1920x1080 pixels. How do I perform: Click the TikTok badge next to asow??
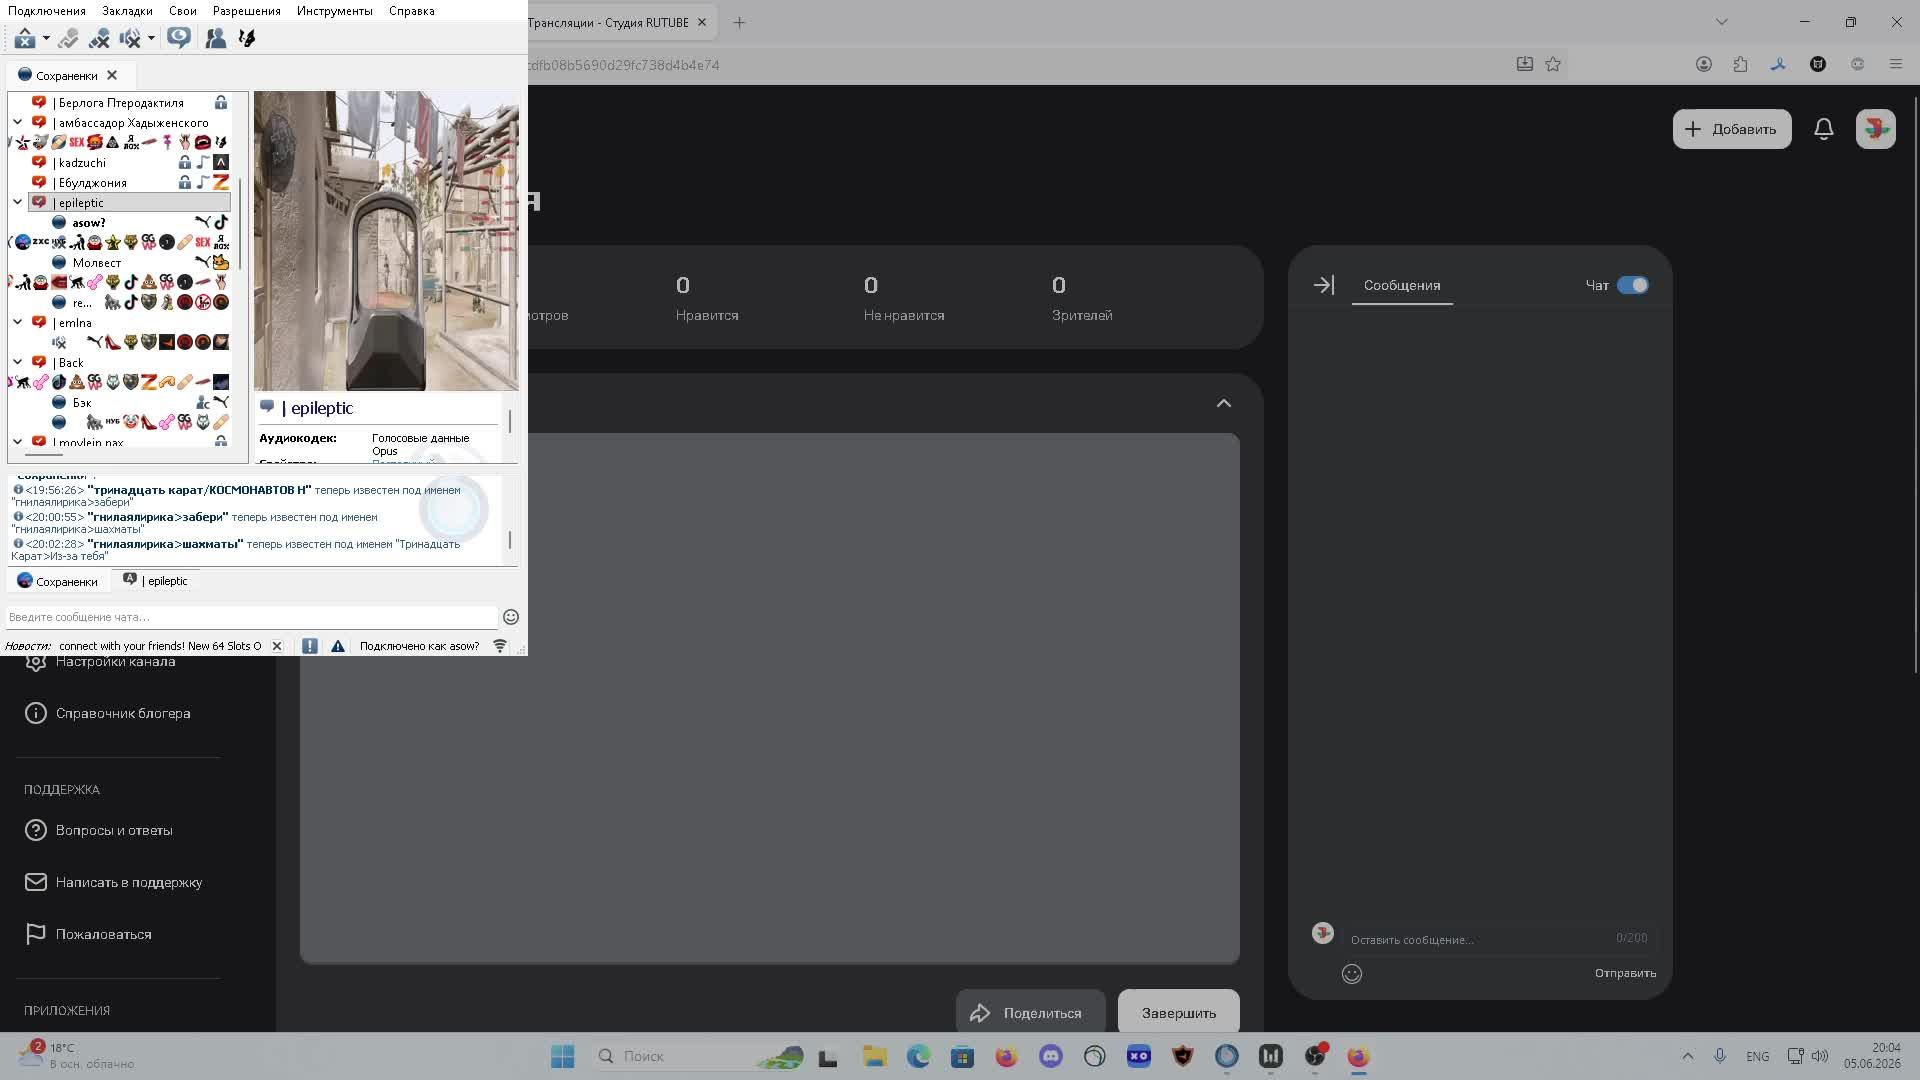[x=221, y=222]
